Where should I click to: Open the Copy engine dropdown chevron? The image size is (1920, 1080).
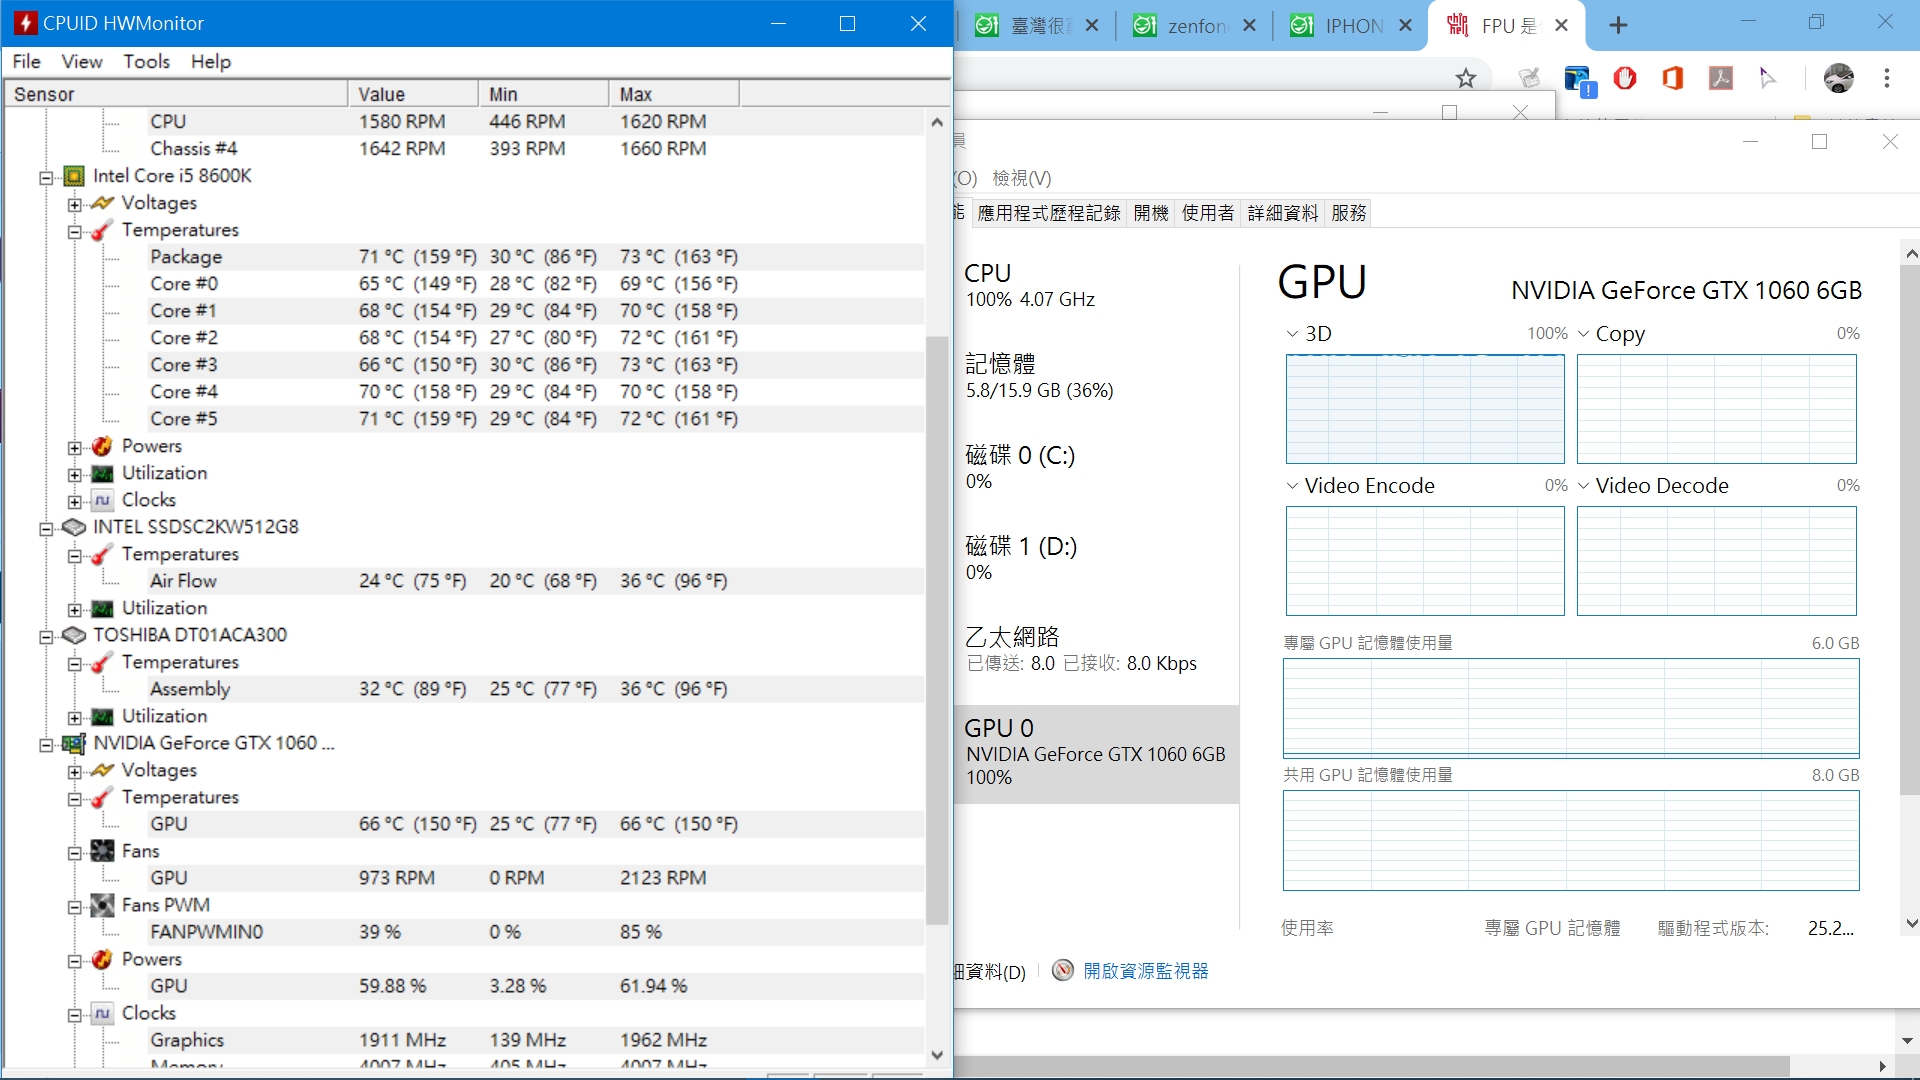1583,334
